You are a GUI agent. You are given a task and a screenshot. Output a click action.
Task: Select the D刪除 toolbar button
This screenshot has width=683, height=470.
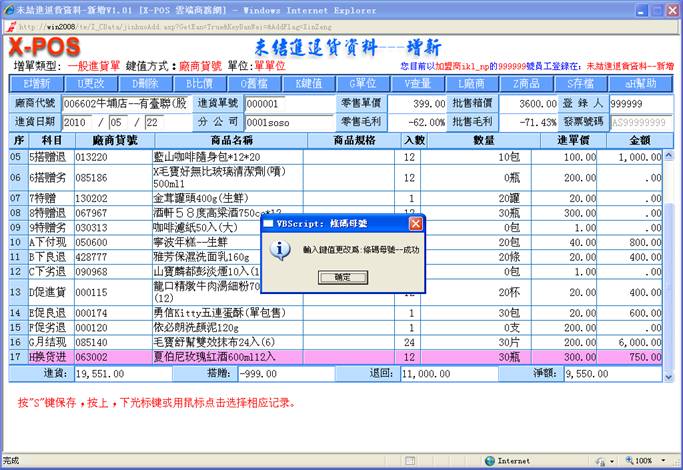click(x=147, y=83)
